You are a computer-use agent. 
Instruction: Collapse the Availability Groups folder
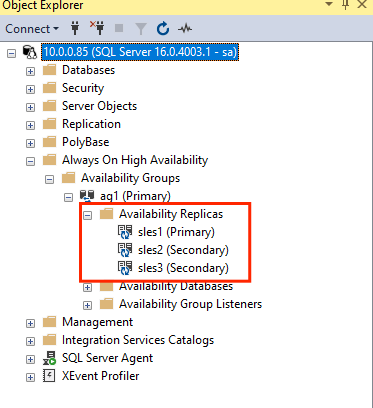tap(49, 179)
